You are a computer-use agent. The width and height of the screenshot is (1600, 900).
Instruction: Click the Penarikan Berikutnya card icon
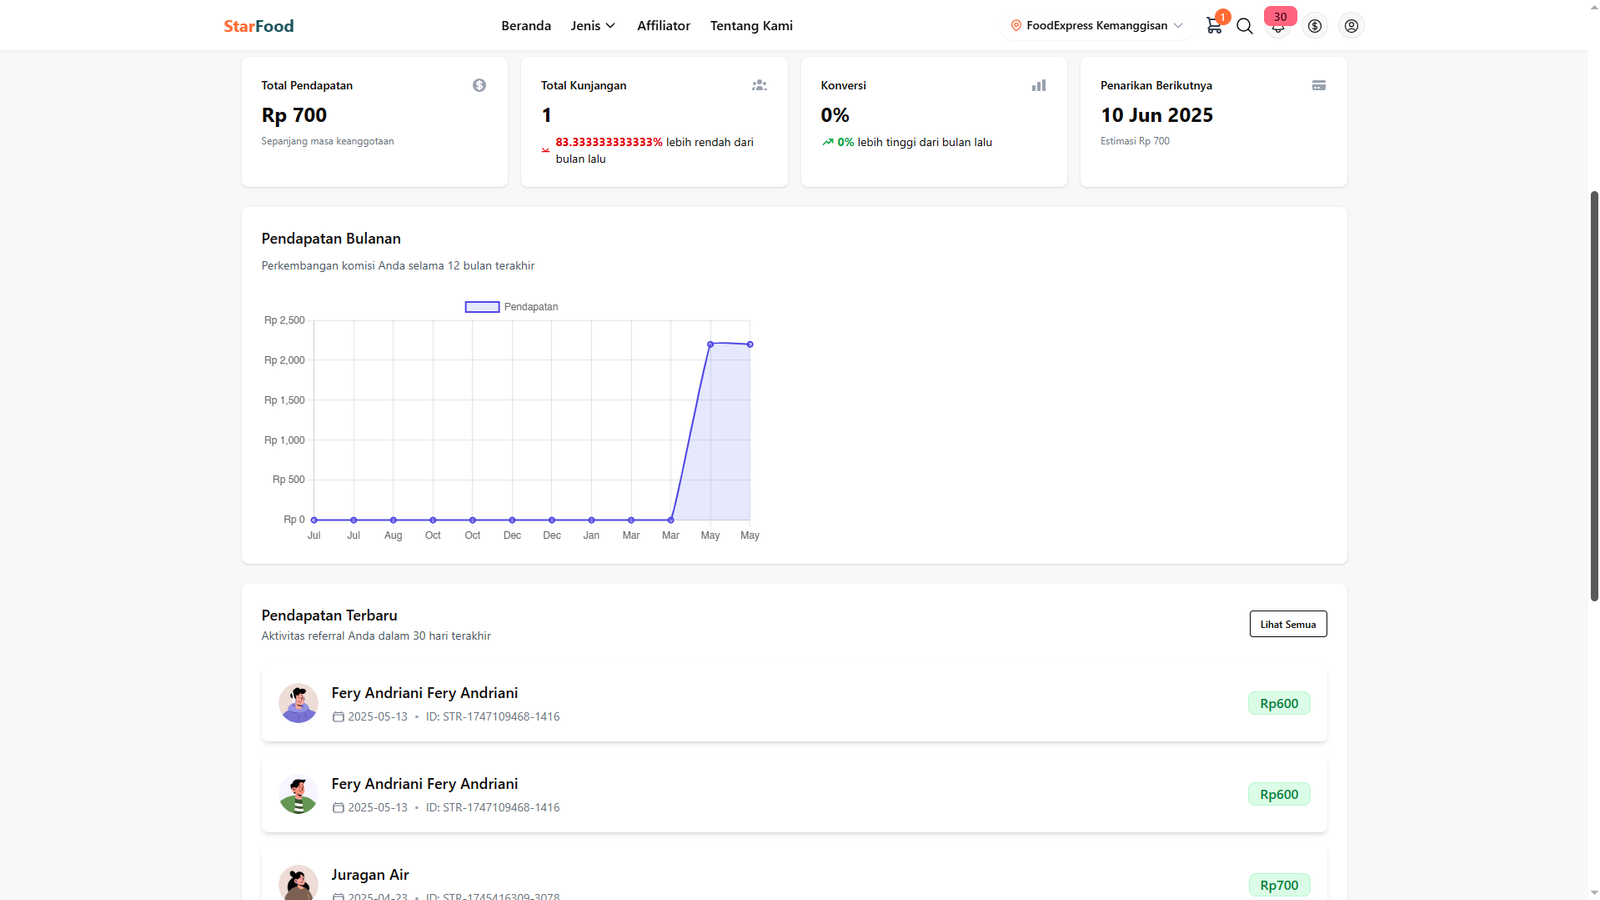(1319, 86)
